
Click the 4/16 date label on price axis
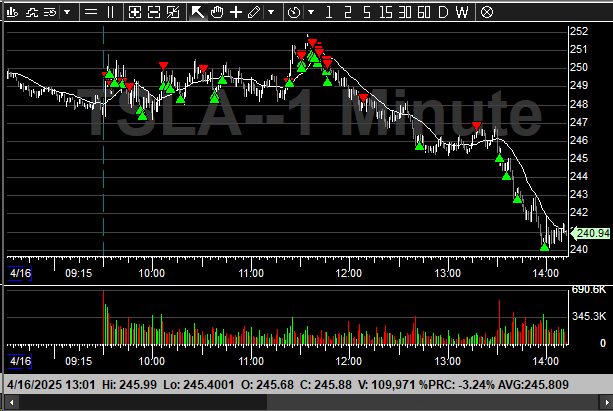click(20, 273)
